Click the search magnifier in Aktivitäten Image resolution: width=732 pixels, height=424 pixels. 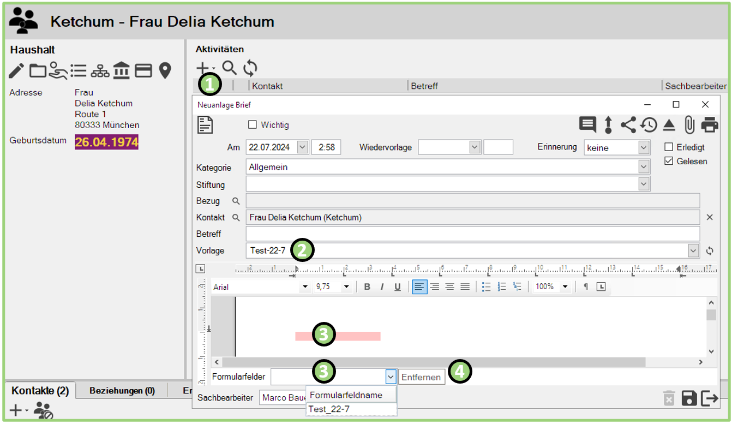229,68
